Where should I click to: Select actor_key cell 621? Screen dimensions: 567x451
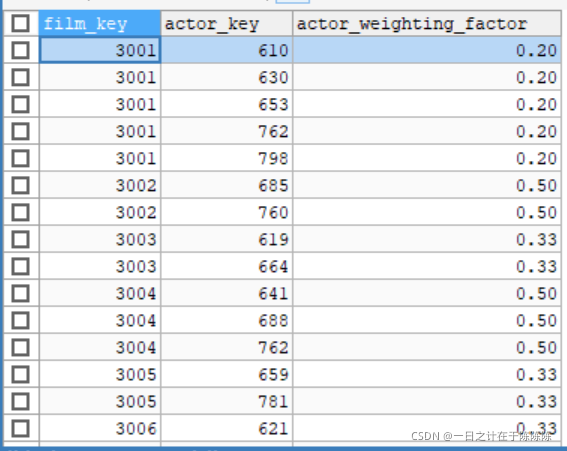tap(227, 429)
